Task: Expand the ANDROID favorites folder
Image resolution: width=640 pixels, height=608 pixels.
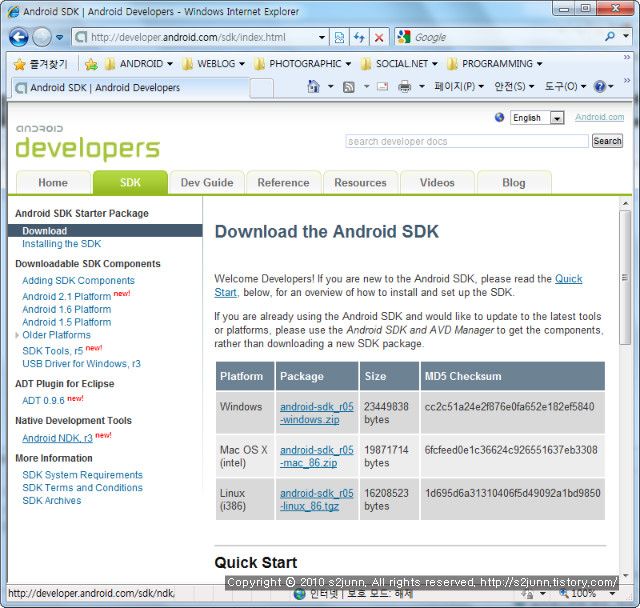Action: [x=138, y=64]
